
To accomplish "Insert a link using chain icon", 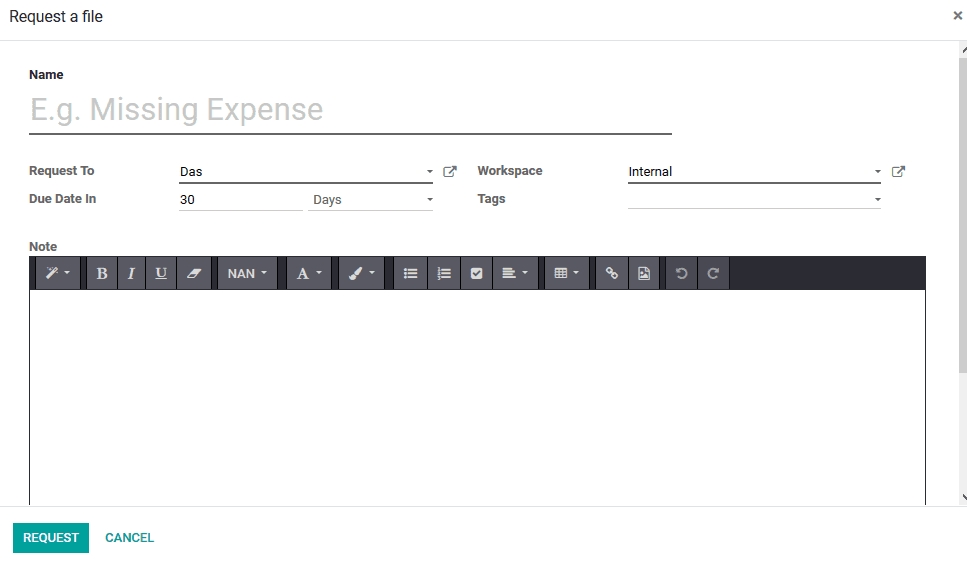I will click(x=612, y=273).
